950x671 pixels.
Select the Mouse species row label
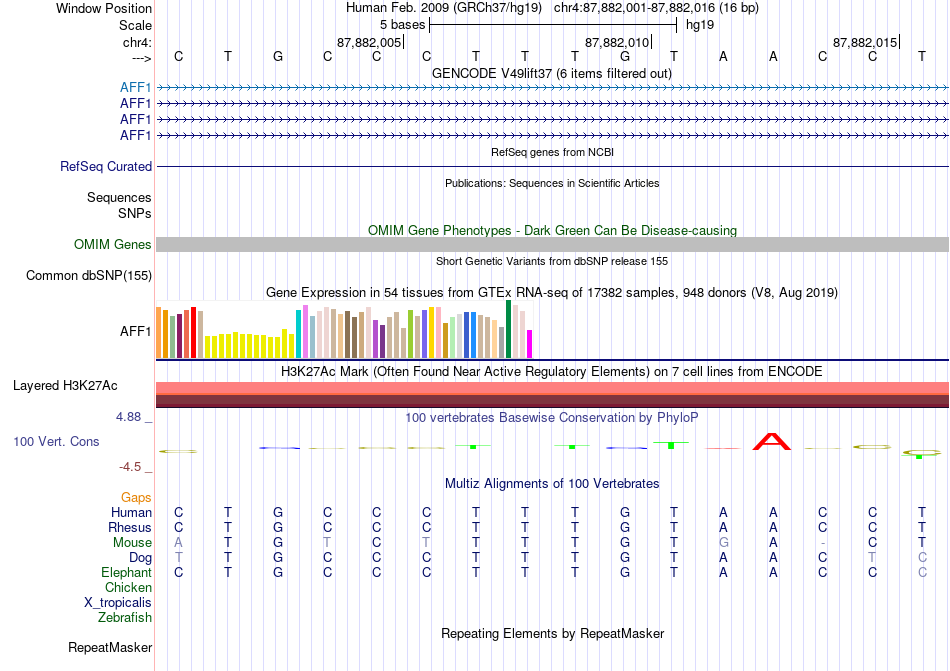[132, 543]
